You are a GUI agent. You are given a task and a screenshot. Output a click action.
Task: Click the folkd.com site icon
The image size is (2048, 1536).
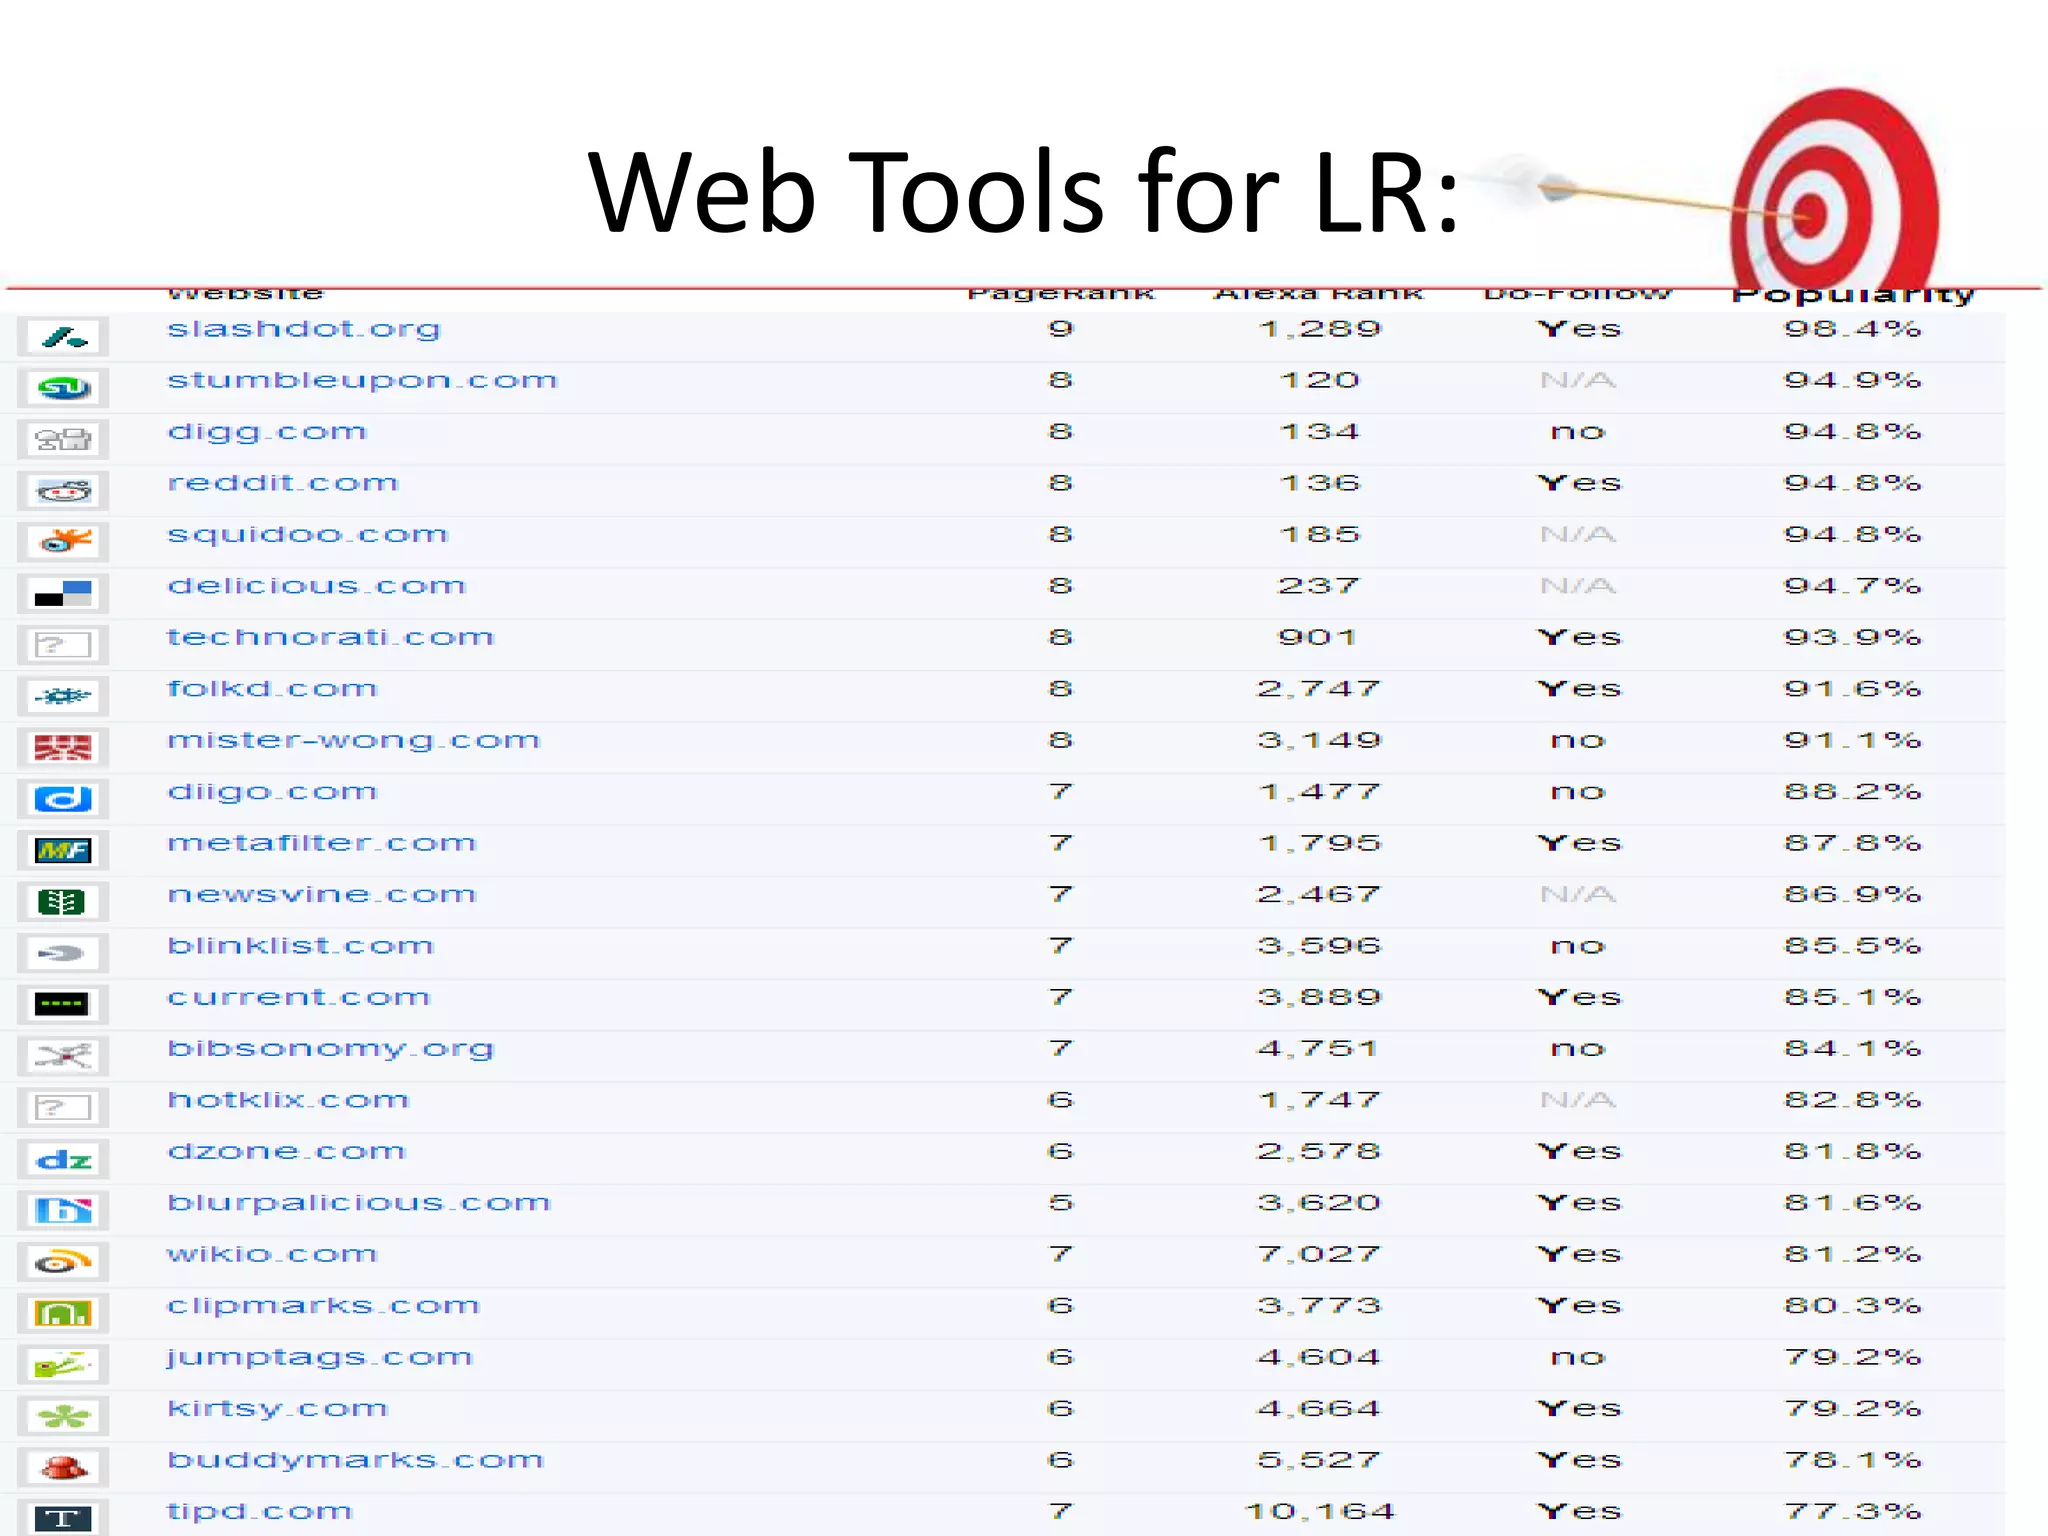[63, 696]
